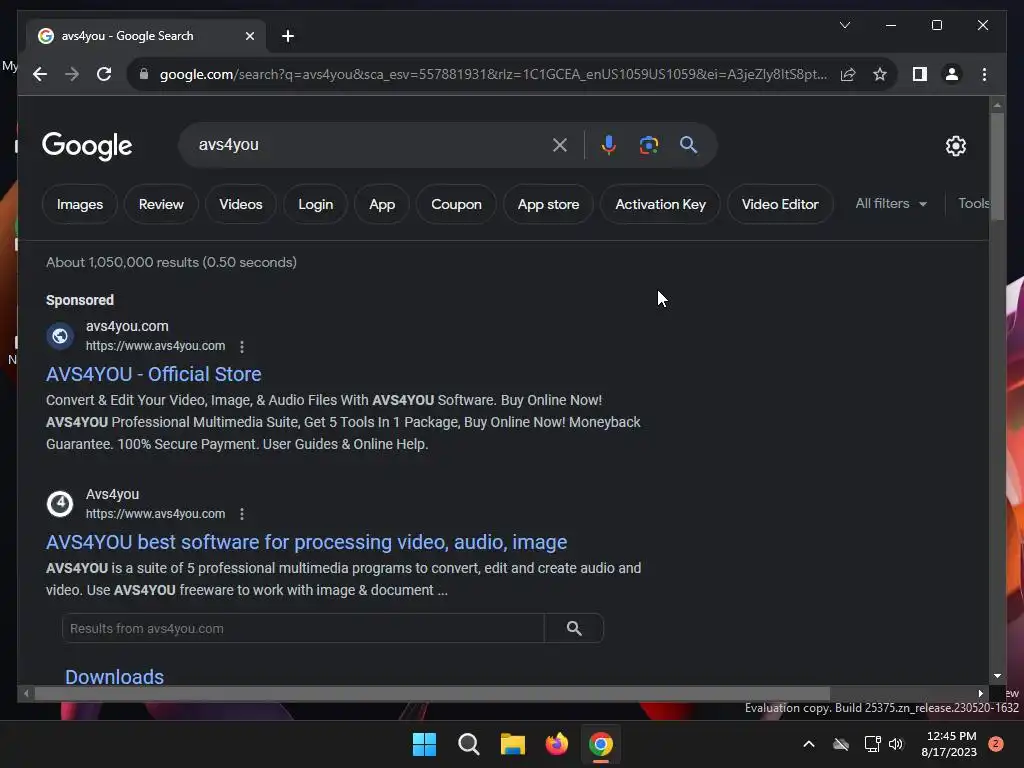
Task: Click the scroll down arrow
Action: (997, 676)
